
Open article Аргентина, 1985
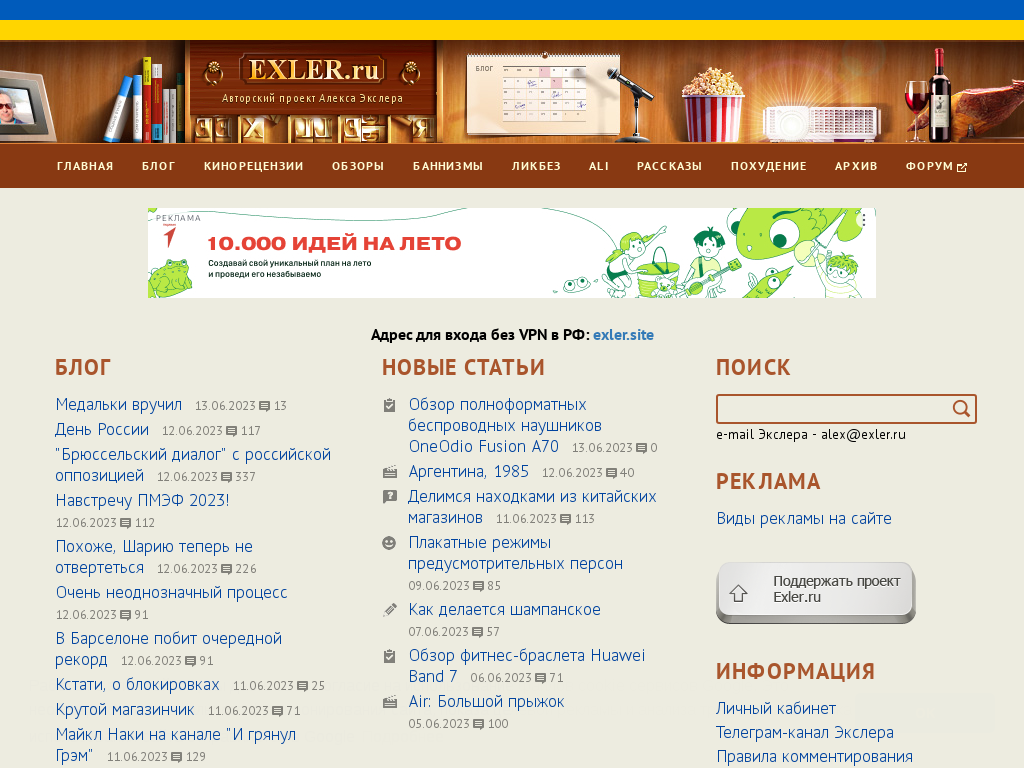[468, 471]
